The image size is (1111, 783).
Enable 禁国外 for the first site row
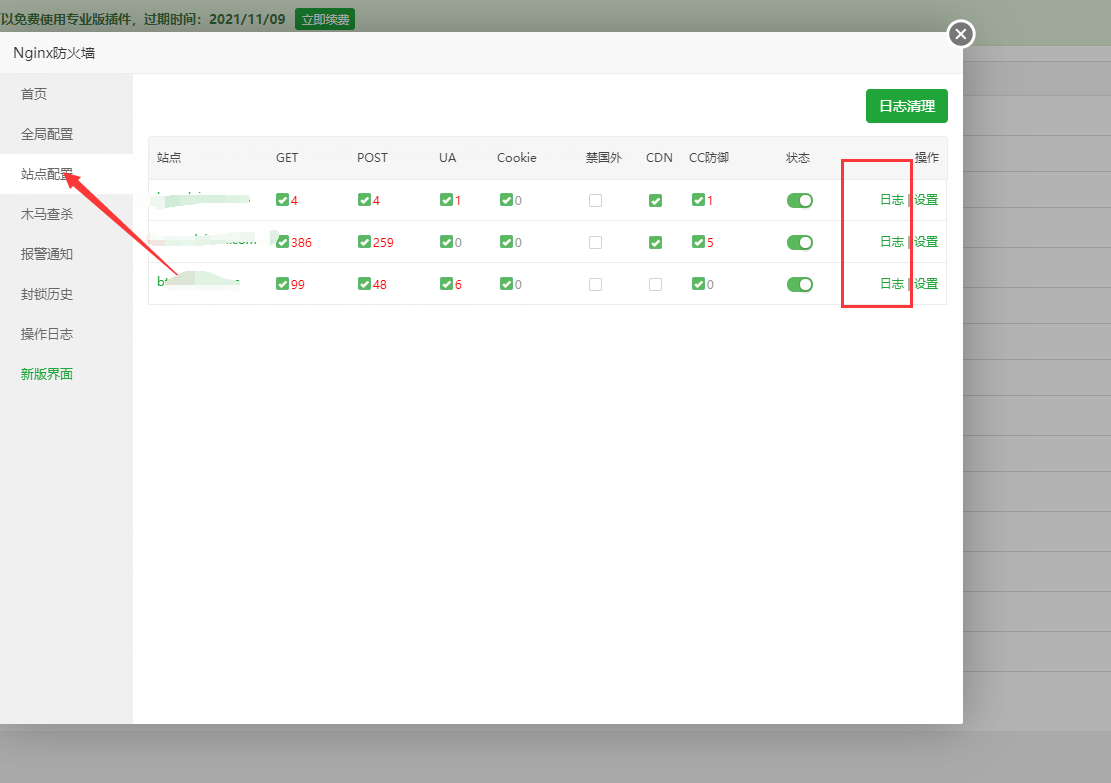tap(595, 201)
